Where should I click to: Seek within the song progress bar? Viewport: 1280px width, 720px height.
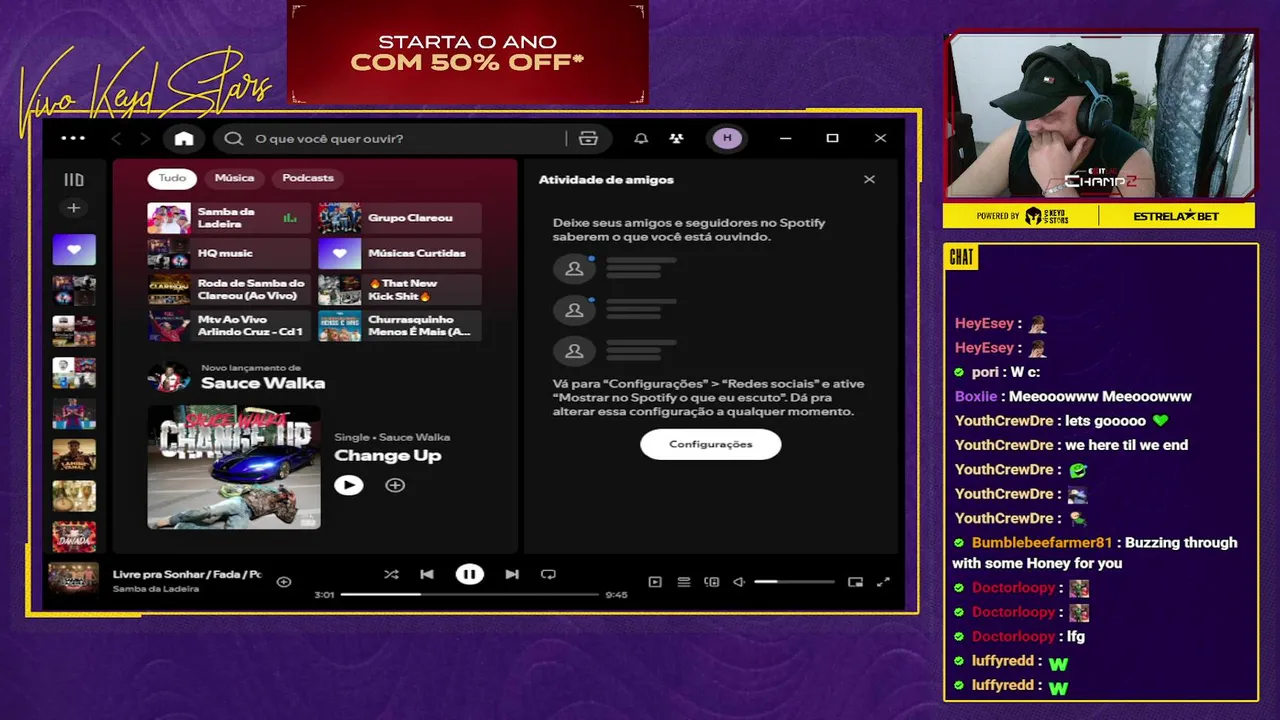(469, 594)
